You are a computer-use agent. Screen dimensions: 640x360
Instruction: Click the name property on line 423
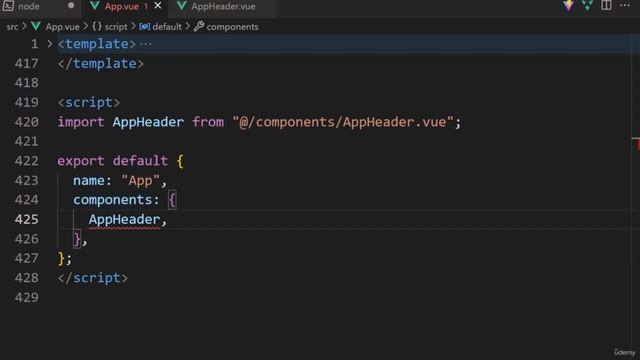89,180
